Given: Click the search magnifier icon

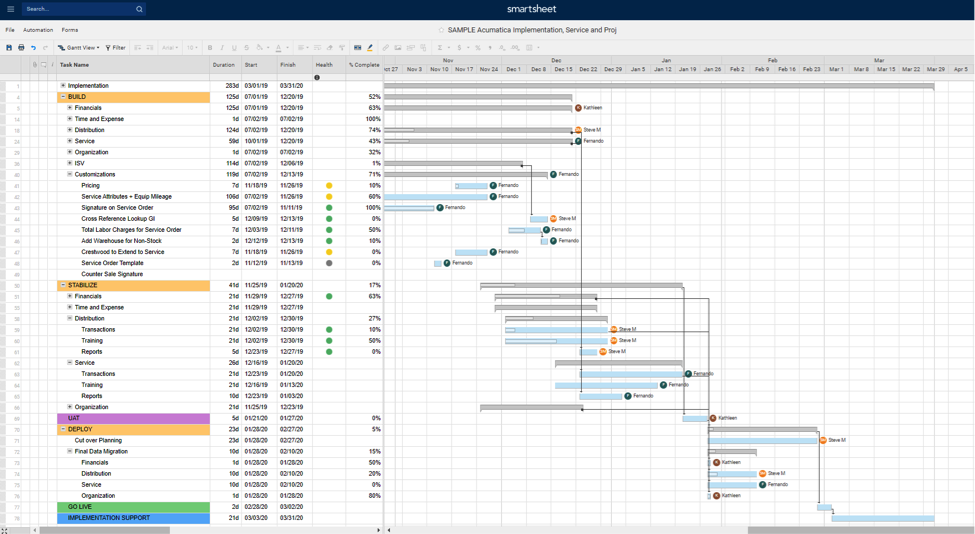Looking at the screenshot, I should point(139,9).
